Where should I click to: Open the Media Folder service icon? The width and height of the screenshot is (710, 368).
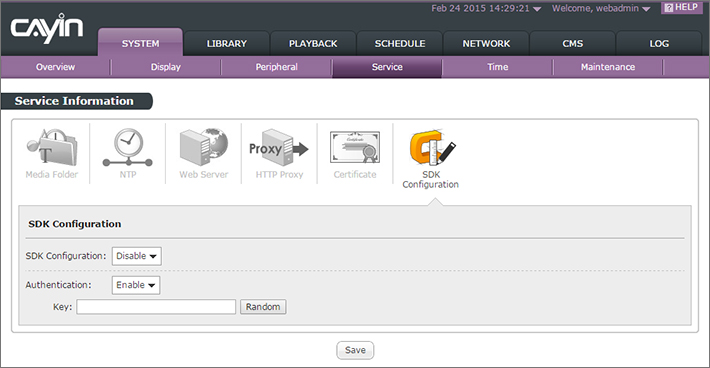pyautogui.click(x=52, y=148)
